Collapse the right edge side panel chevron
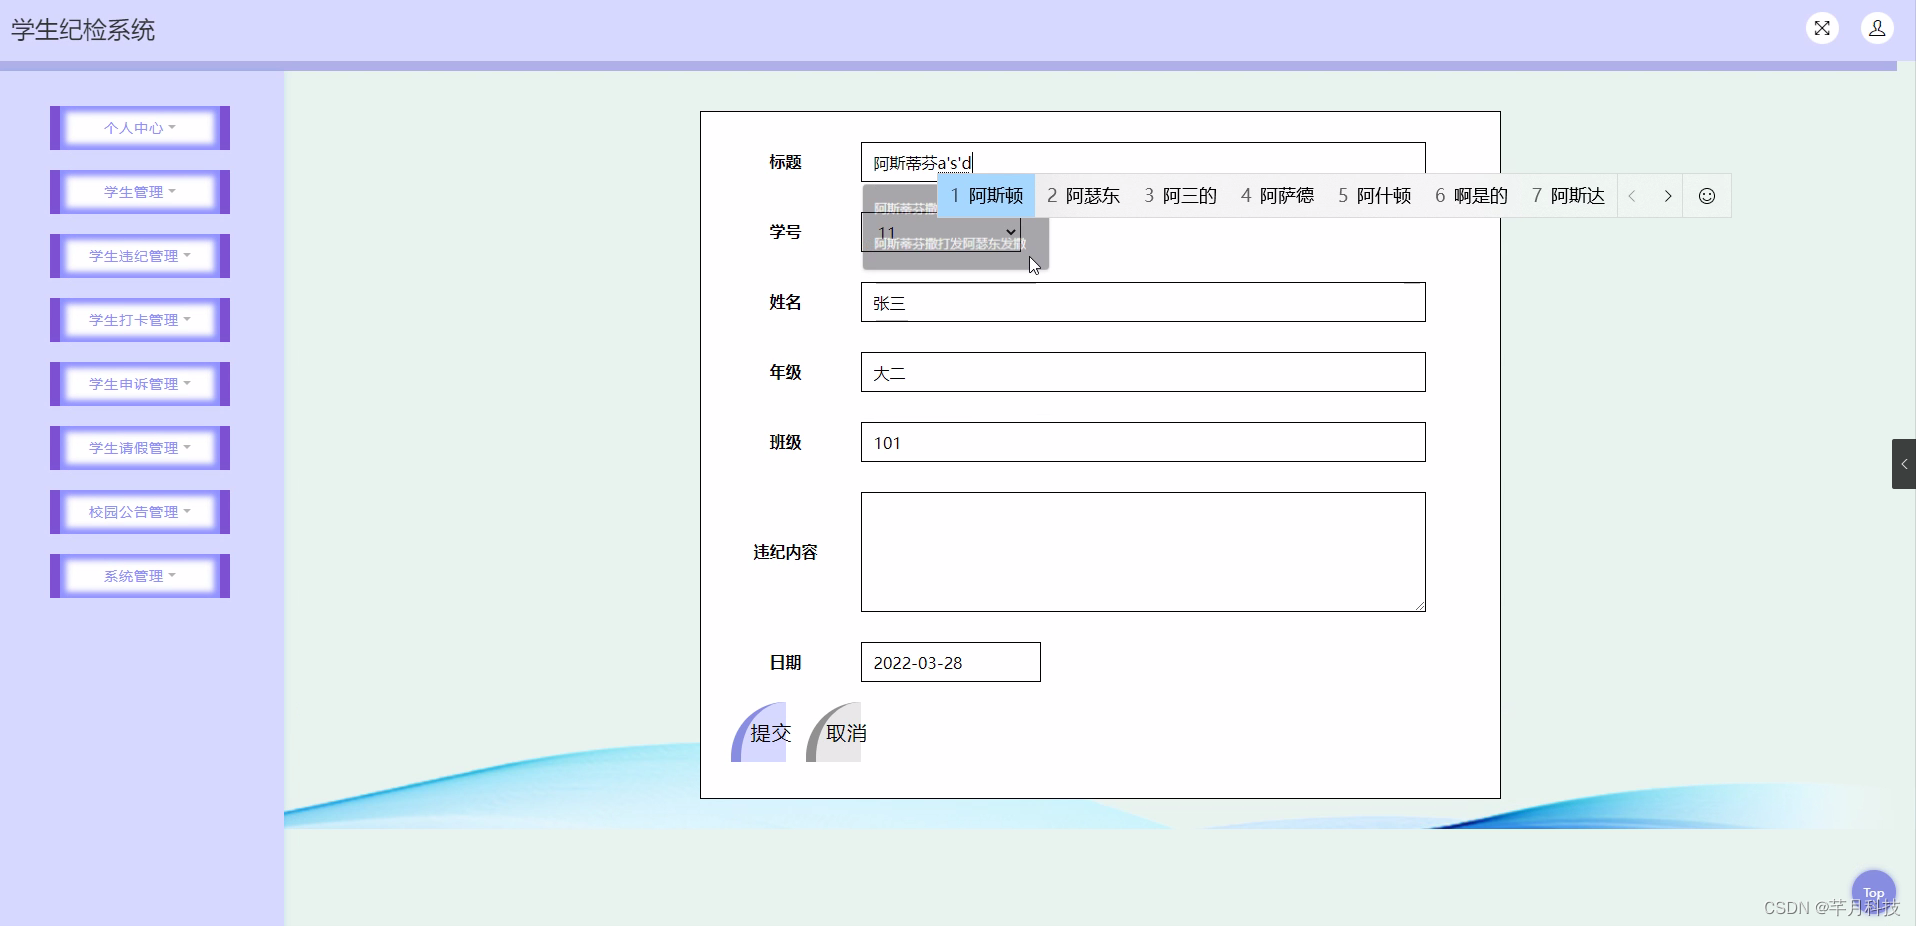Image resolution: width=1916 pixels, height=926 pixels. click(x=1904, y=463)
